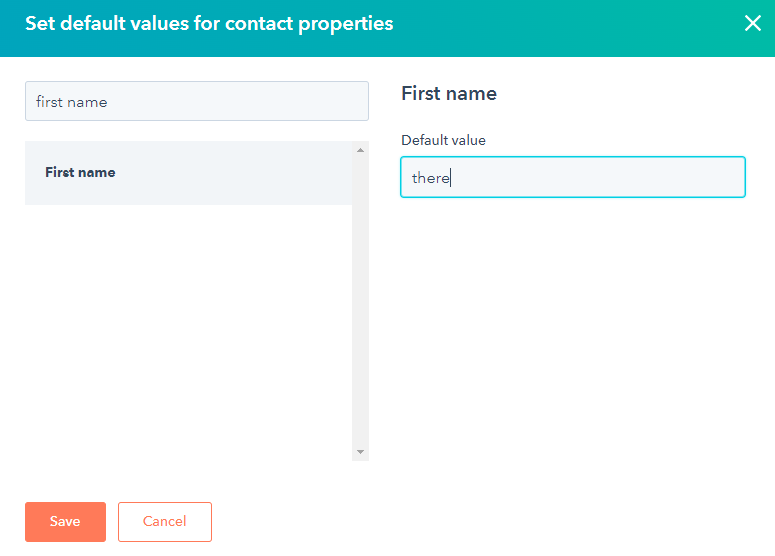
Task: Click the 'first name' search text
Action: click(71, 102)
